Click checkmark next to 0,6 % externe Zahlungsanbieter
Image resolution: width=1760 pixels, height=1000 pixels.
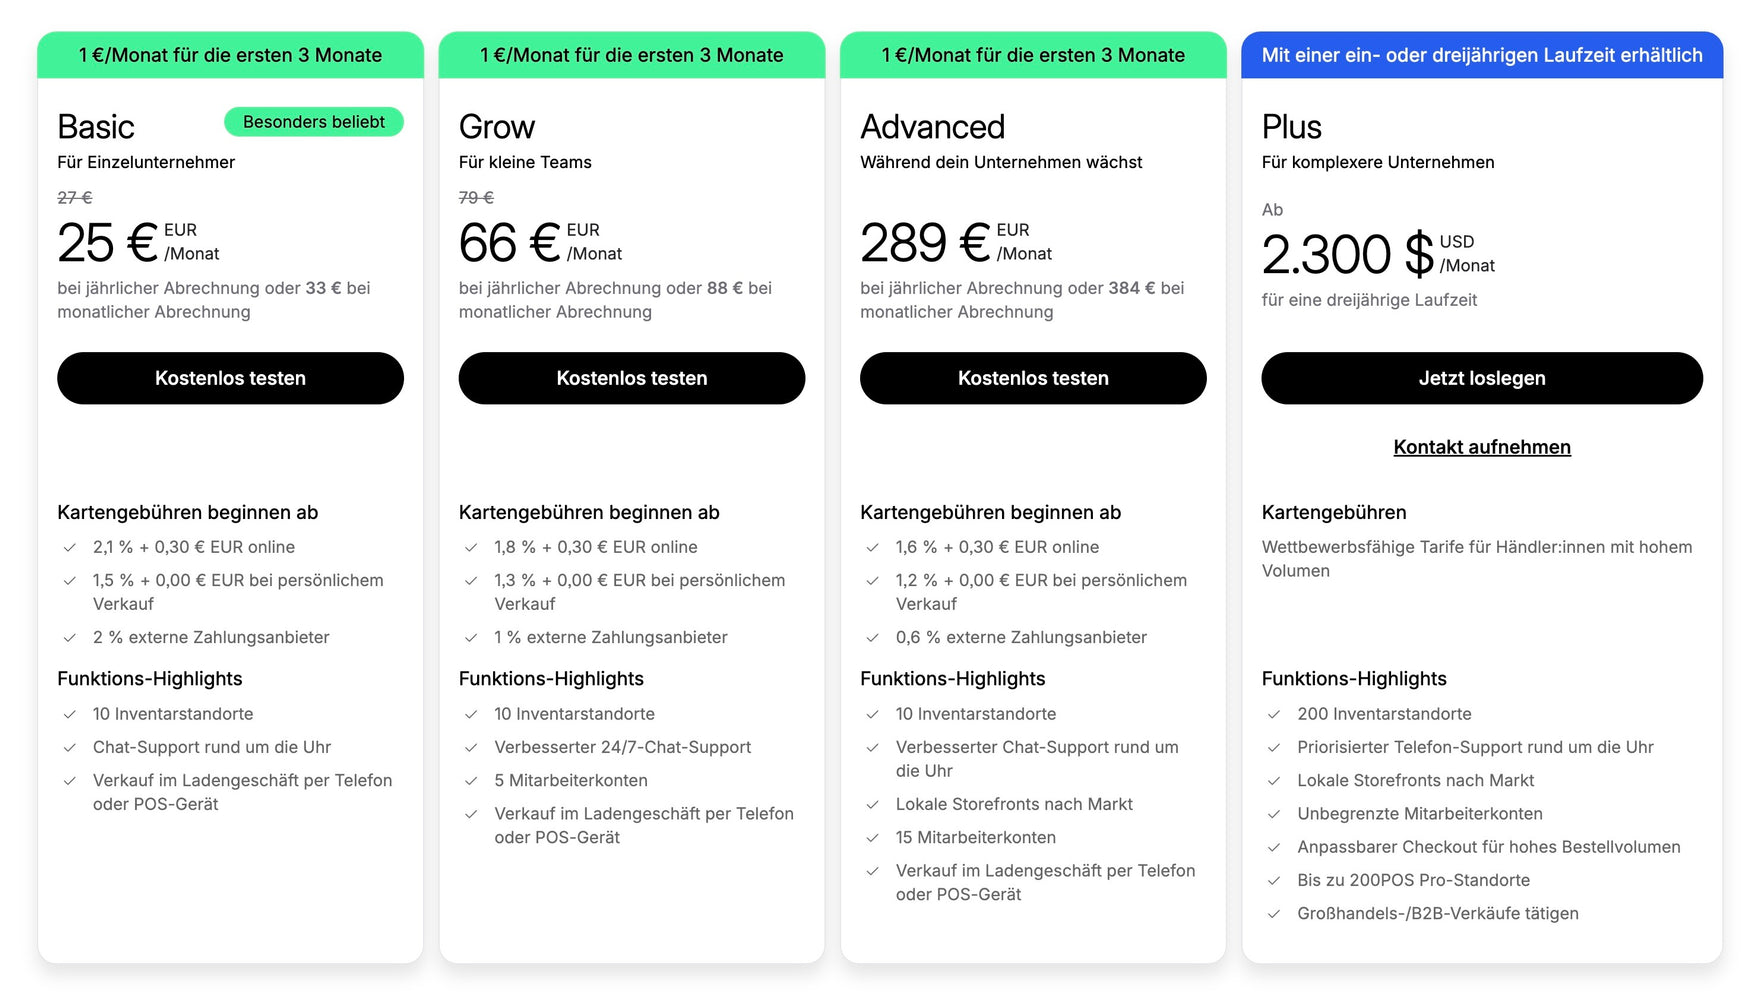(873, 638)
